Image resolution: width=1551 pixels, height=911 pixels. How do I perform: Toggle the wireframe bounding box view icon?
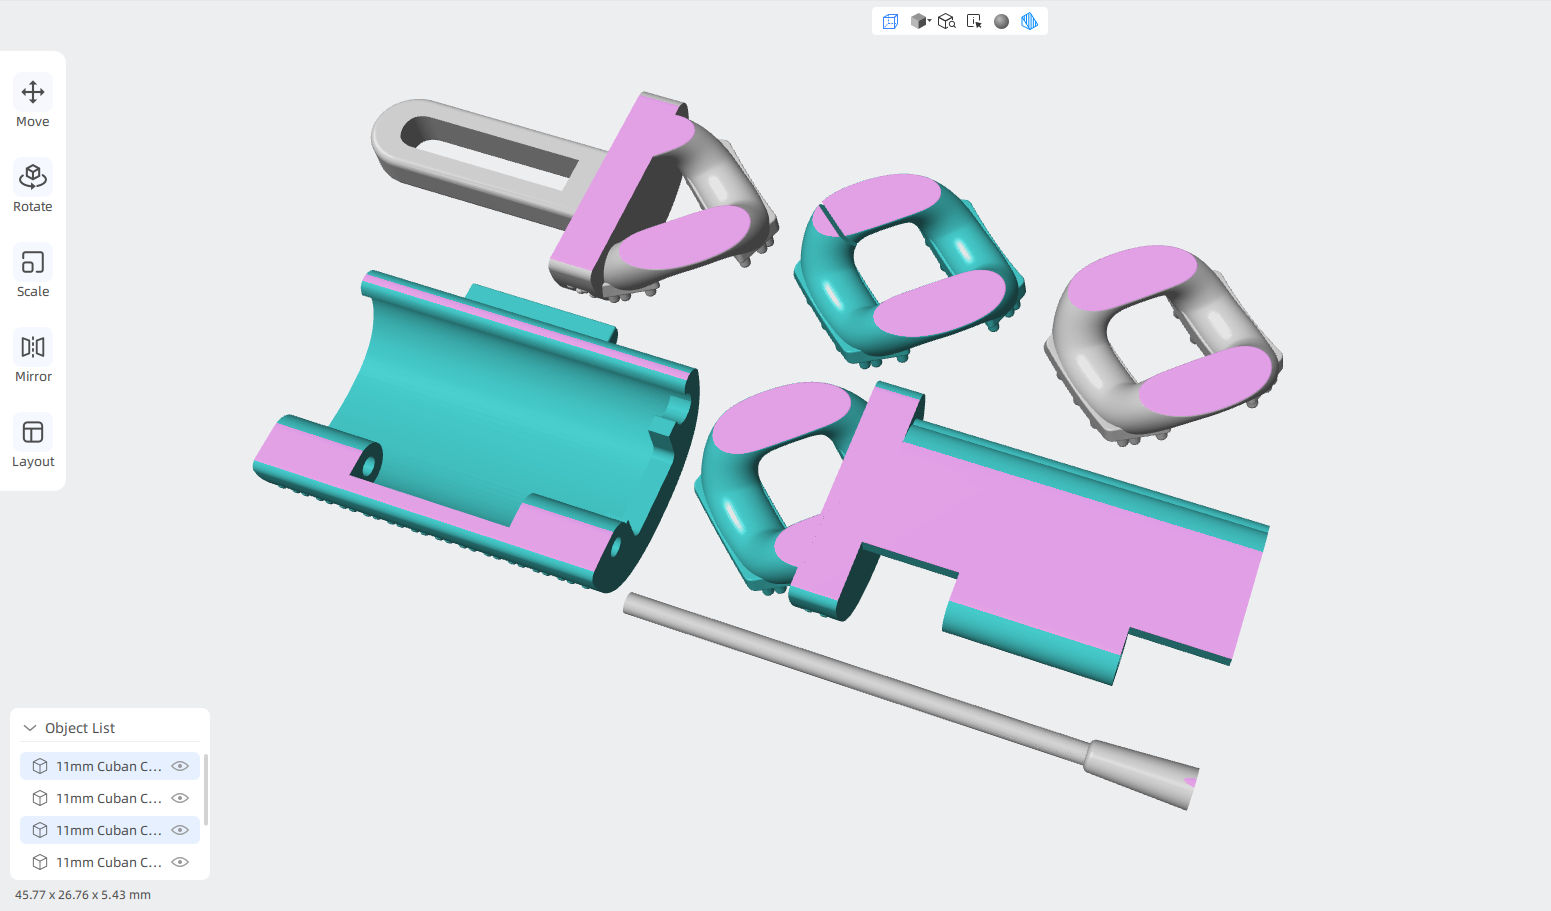pyautogui.click(x=890, y=21)
